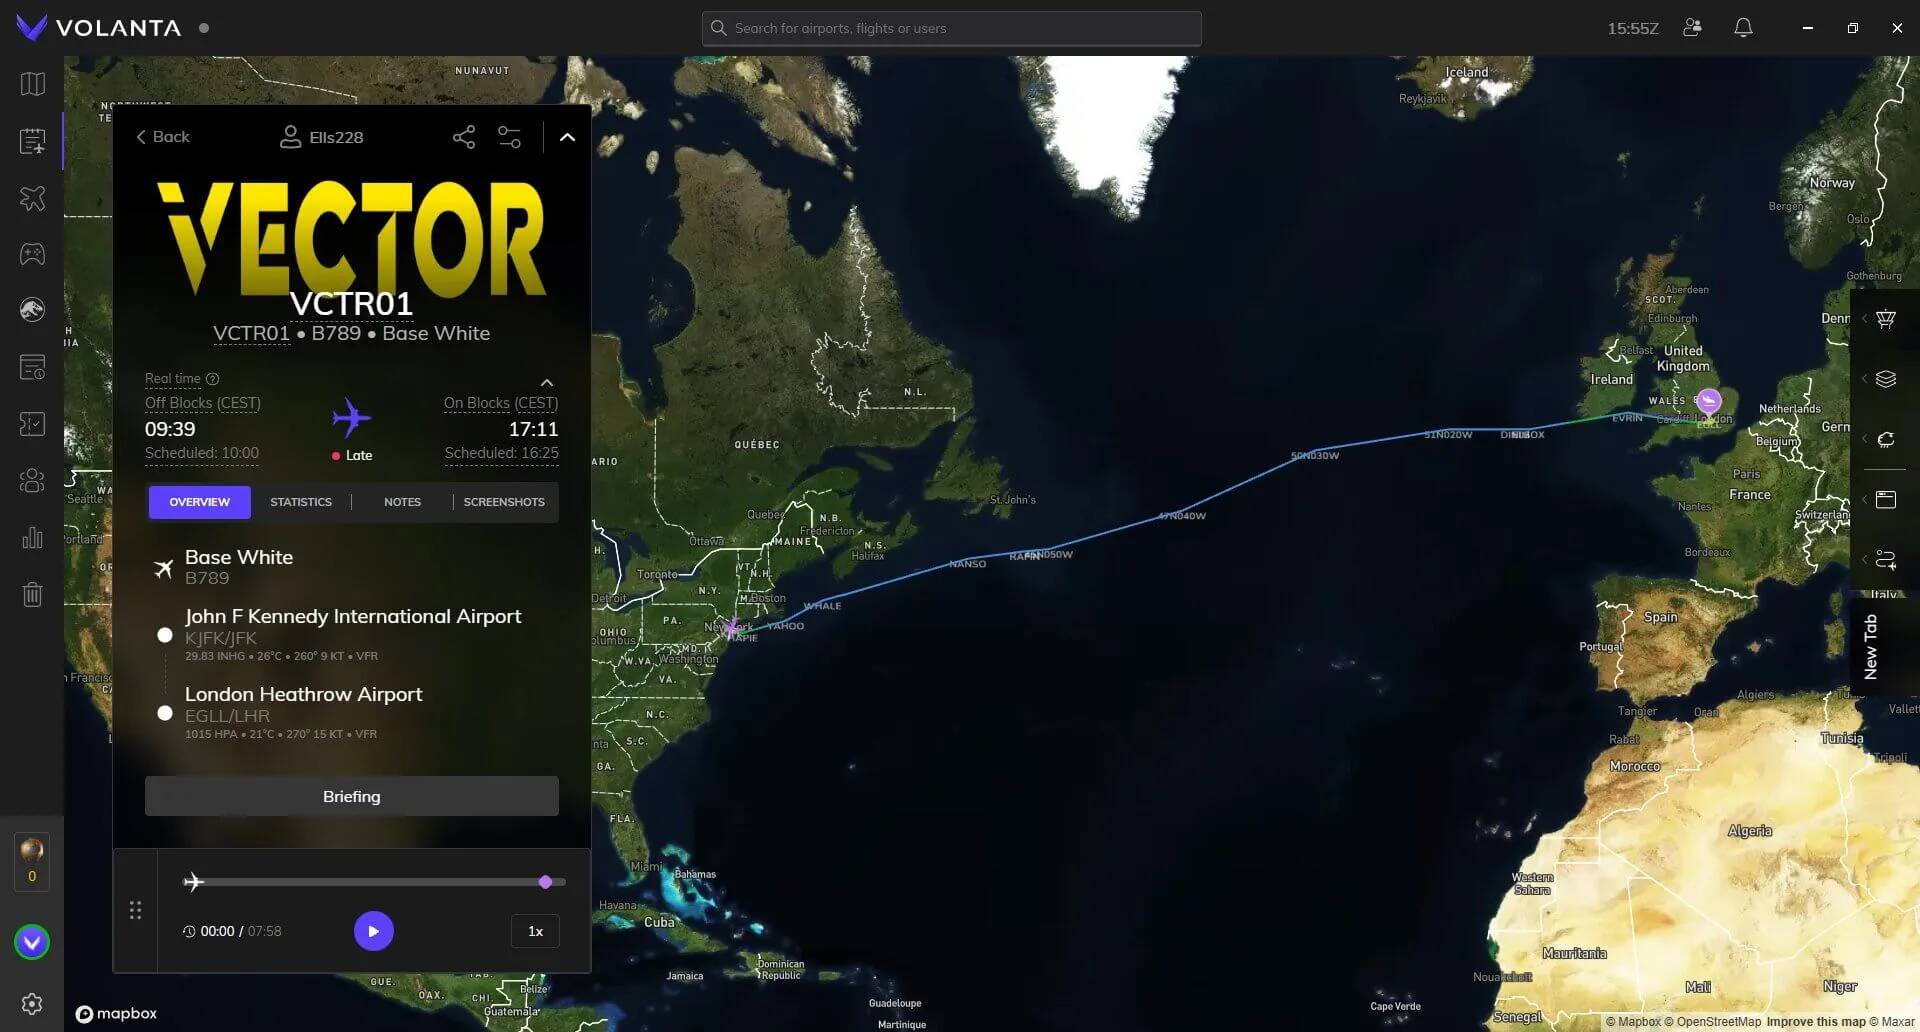Open the statistics bar chart sidebar icon
This screenshot has width=1920, height=1032.
click(32, 538)
